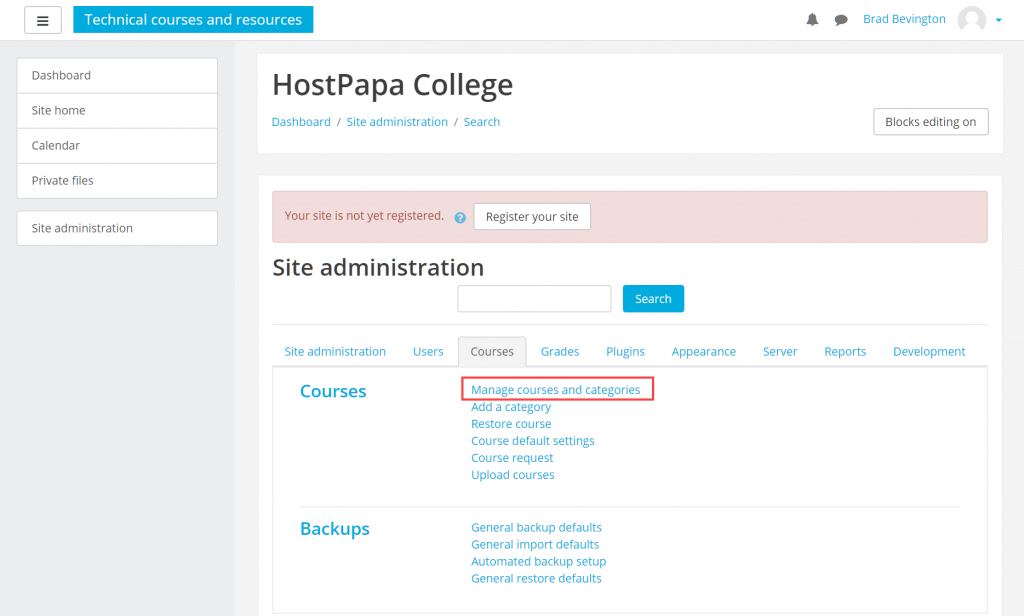Image resolution: width=1024 pixels, height=616 pixels.
Task: Click the 'Site administration' page heading text
Action: coord(378,268)
